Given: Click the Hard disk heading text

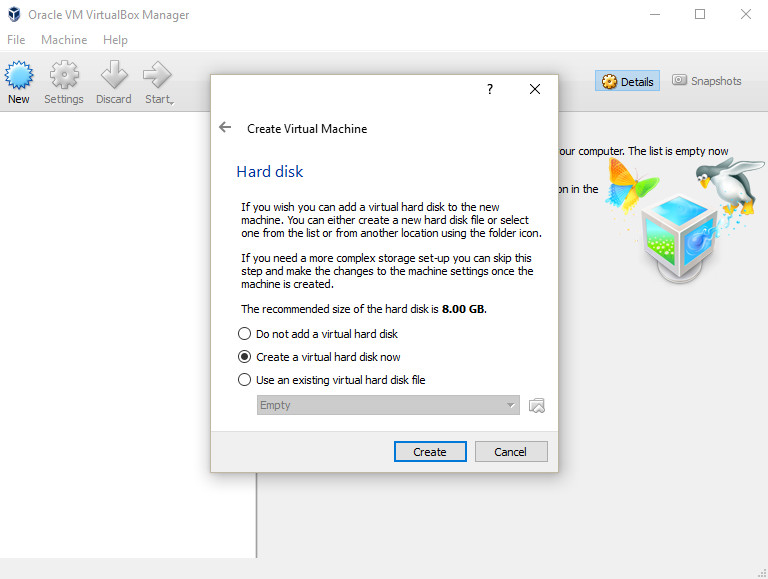Looking at the screenshot, I should (269, 171).
